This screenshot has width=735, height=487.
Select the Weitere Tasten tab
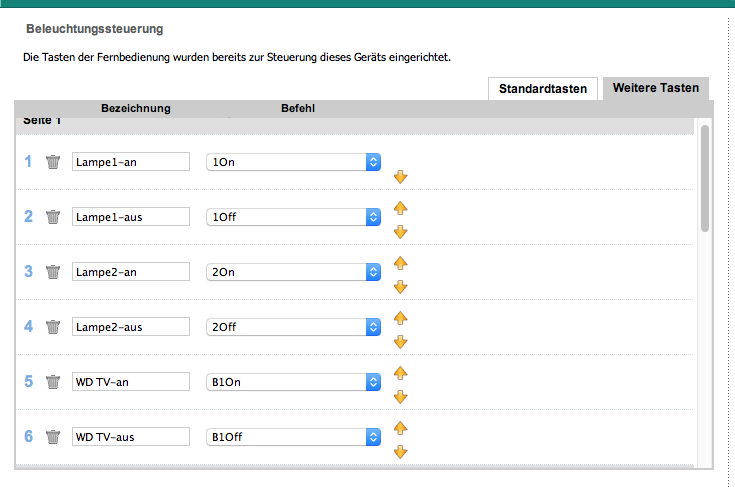(x=655, y=89)
